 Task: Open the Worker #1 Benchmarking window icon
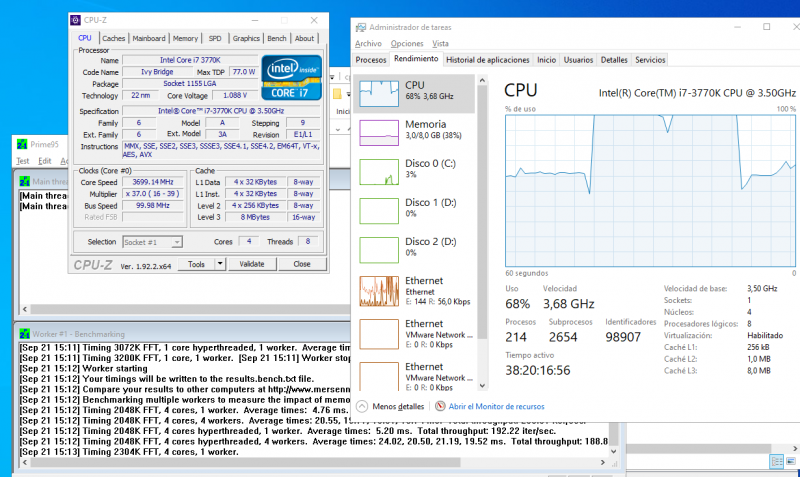pos(24,334)
